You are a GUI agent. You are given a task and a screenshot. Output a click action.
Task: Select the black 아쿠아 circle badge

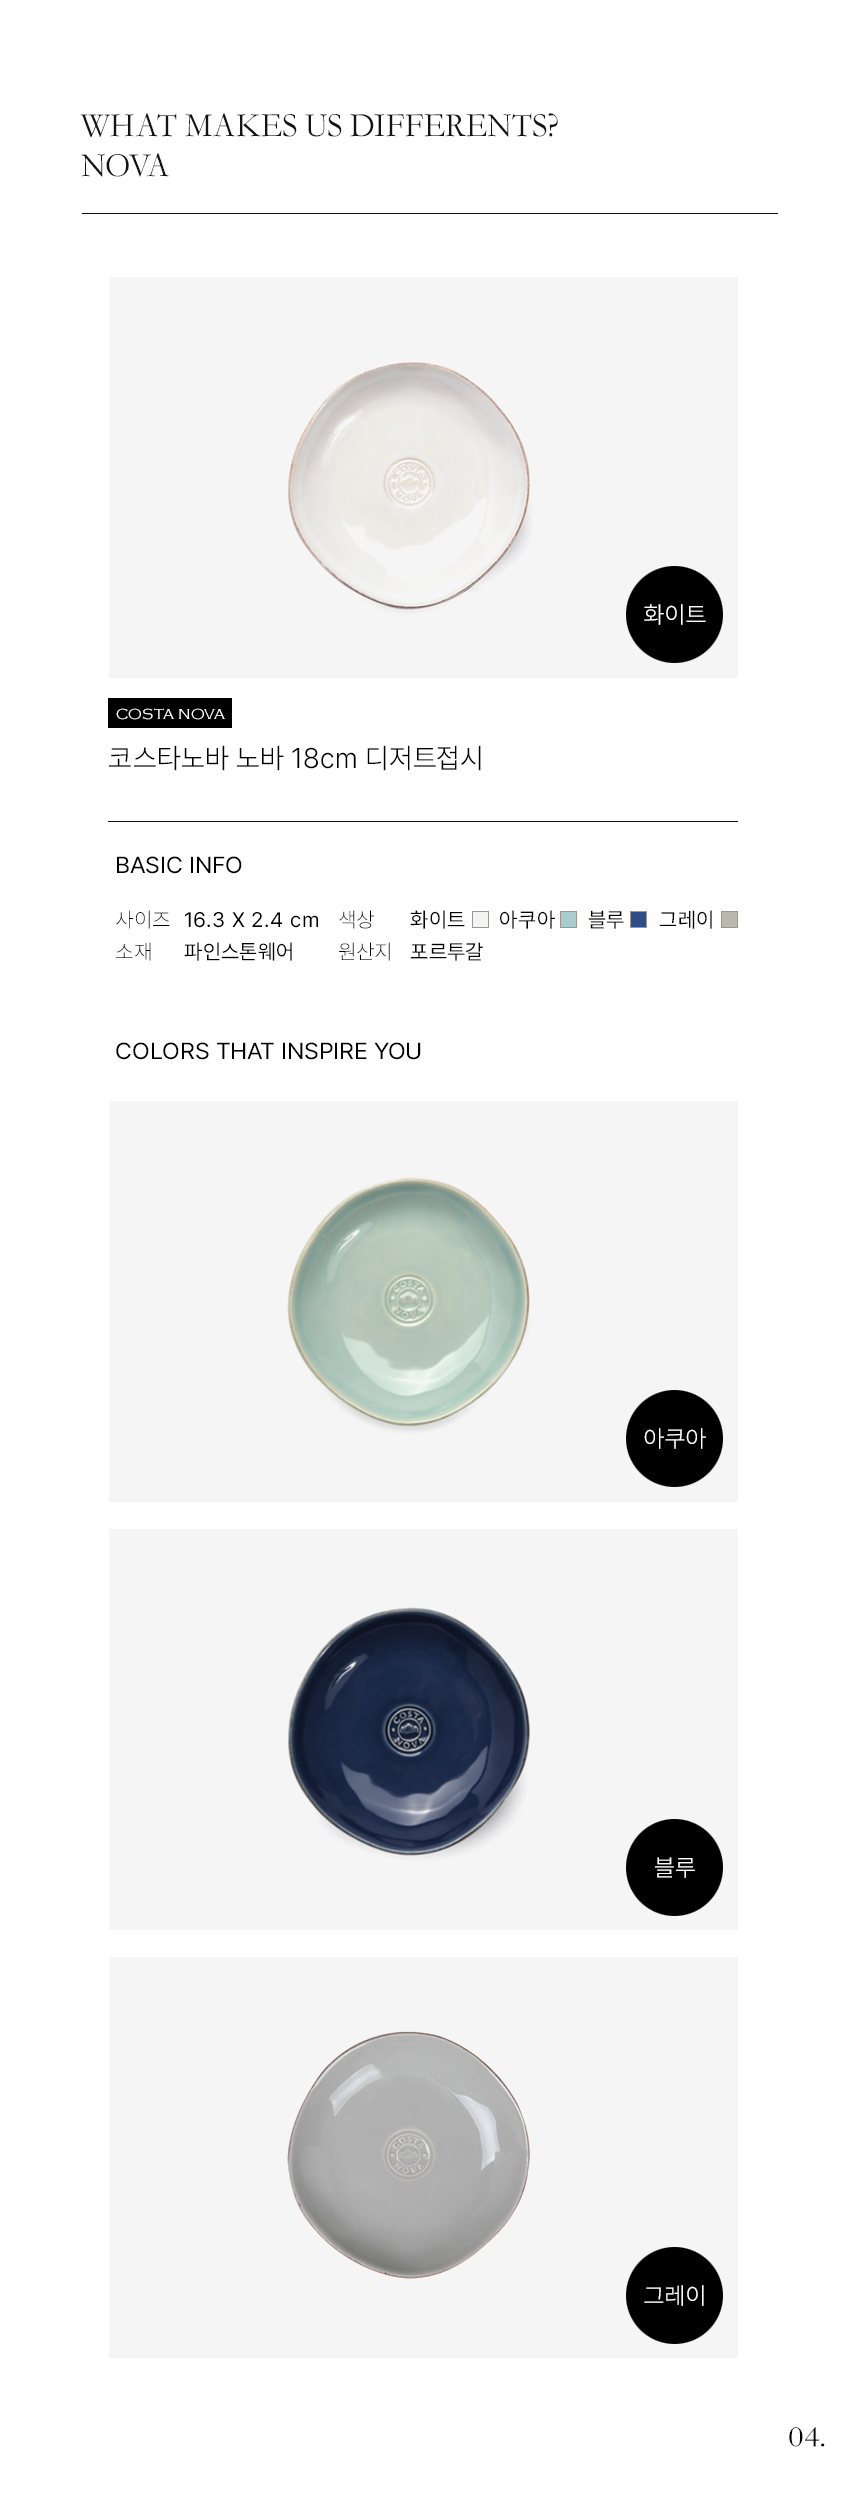[x=674, y=1438]
